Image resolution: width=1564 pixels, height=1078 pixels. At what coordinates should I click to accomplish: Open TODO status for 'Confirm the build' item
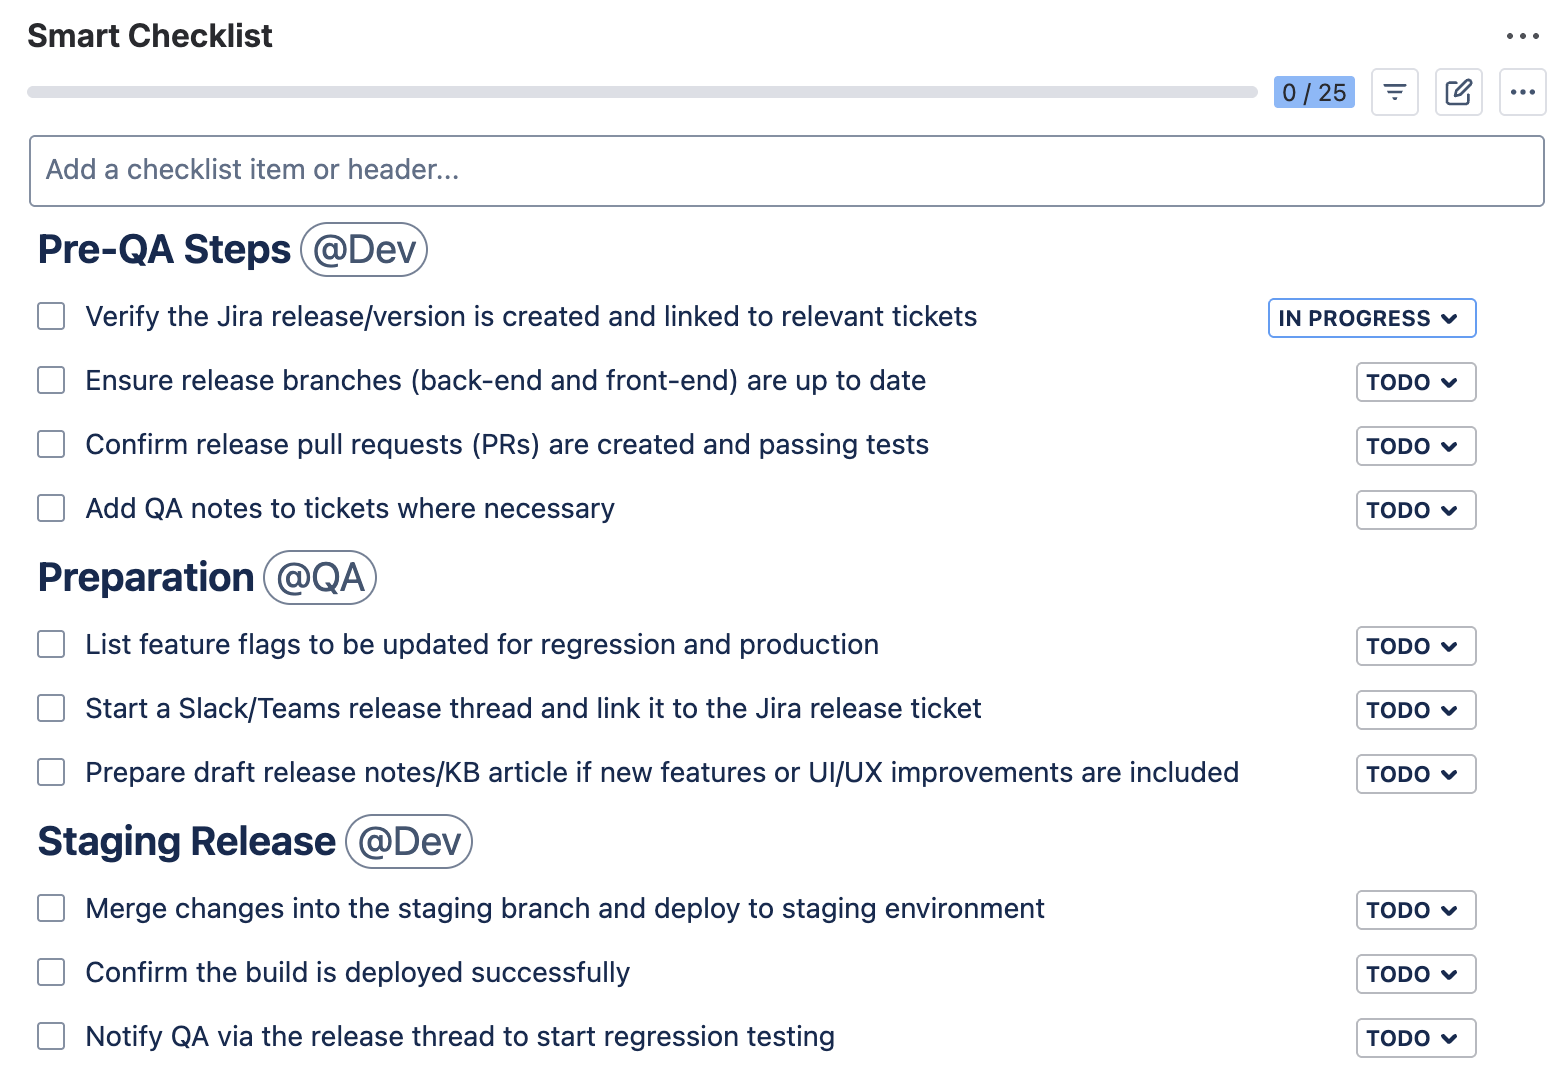pos(1416,974)
